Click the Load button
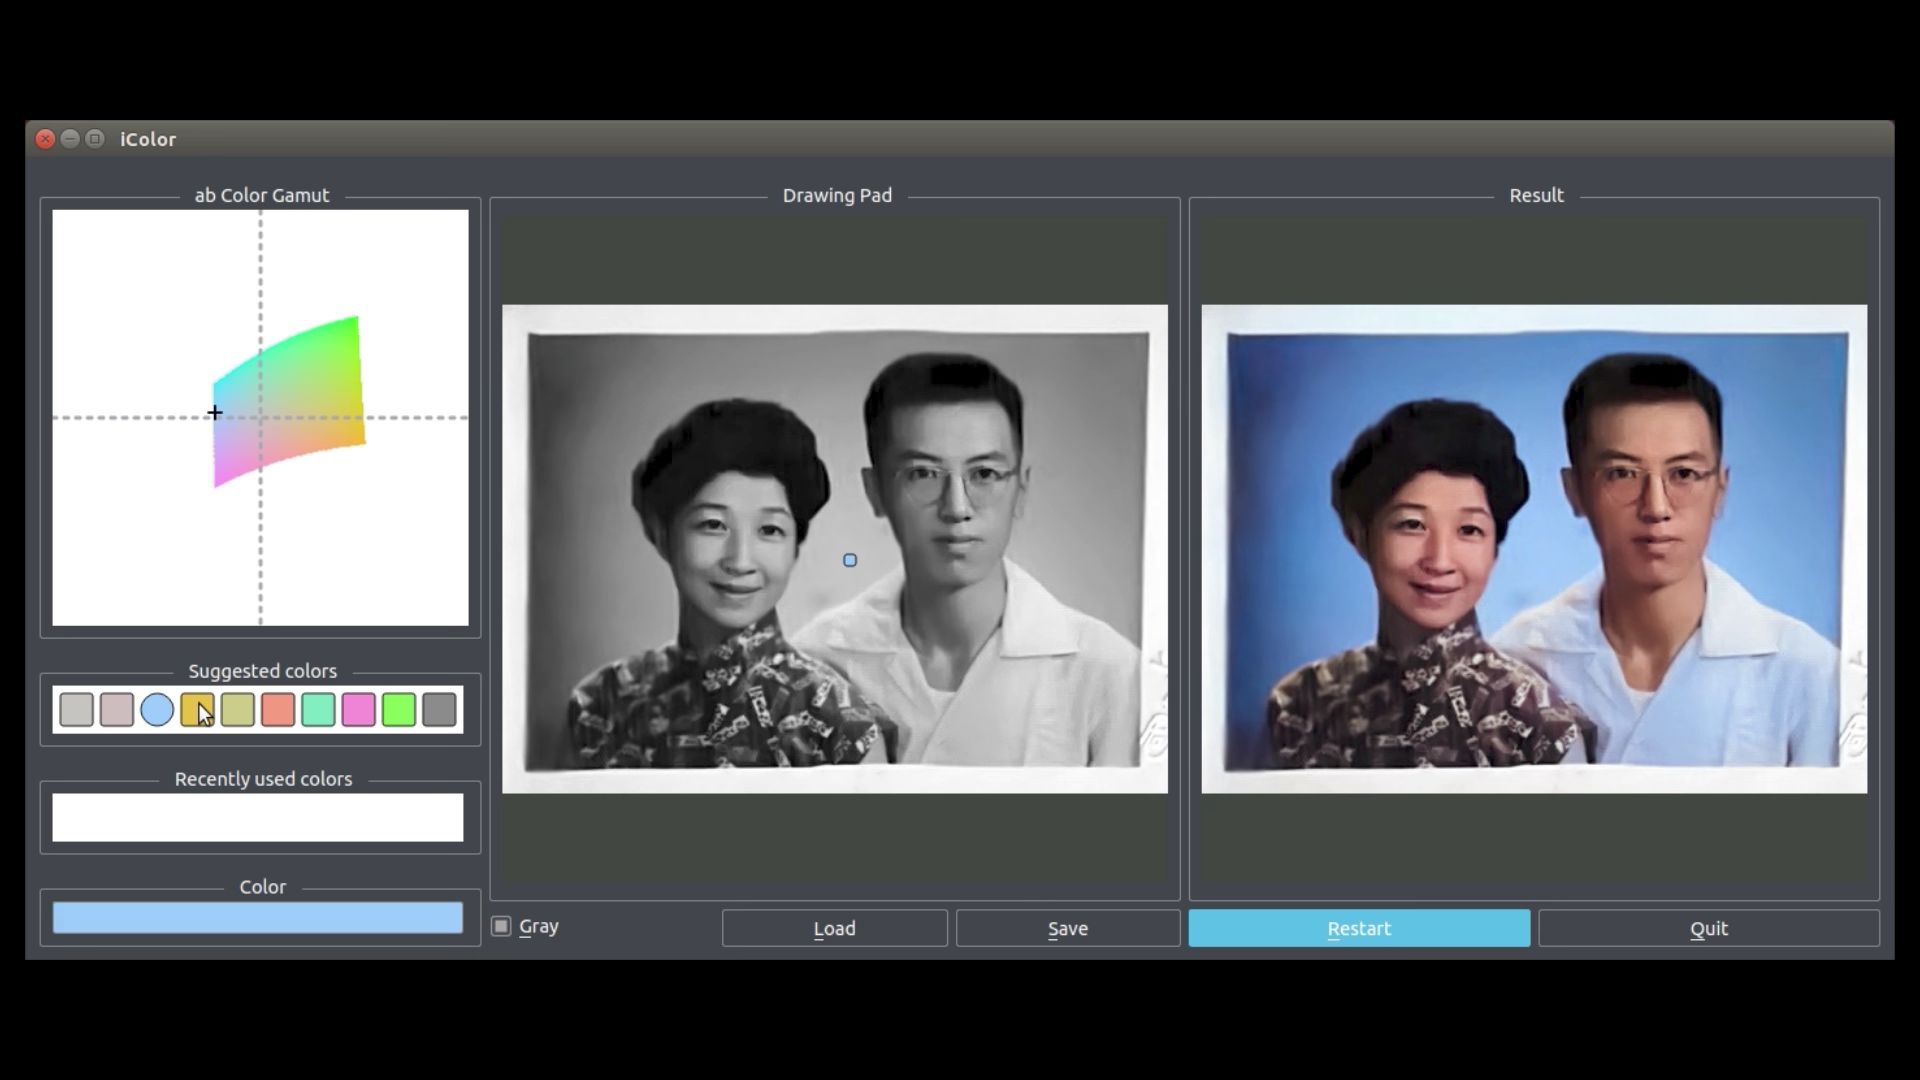1920x1080 pixels. 834,928
